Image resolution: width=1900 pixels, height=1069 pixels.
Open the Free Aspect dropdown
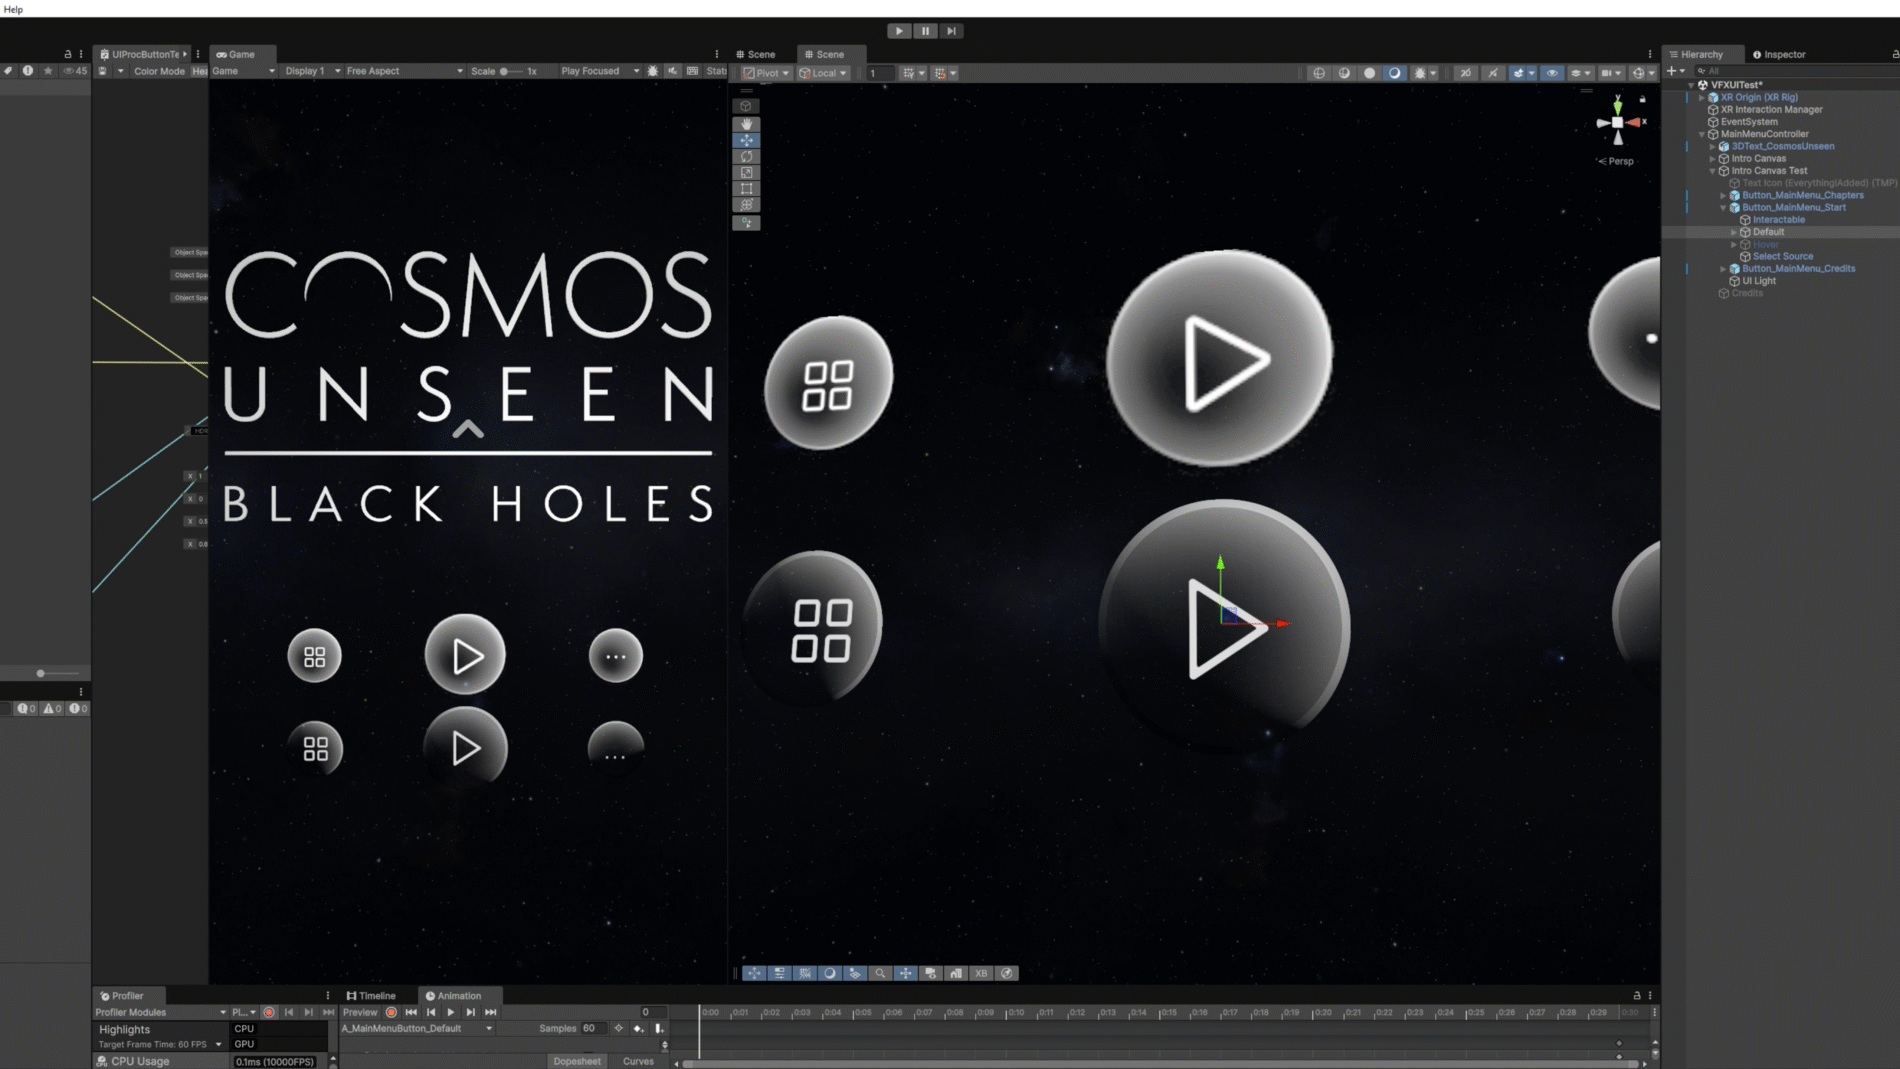403,71
